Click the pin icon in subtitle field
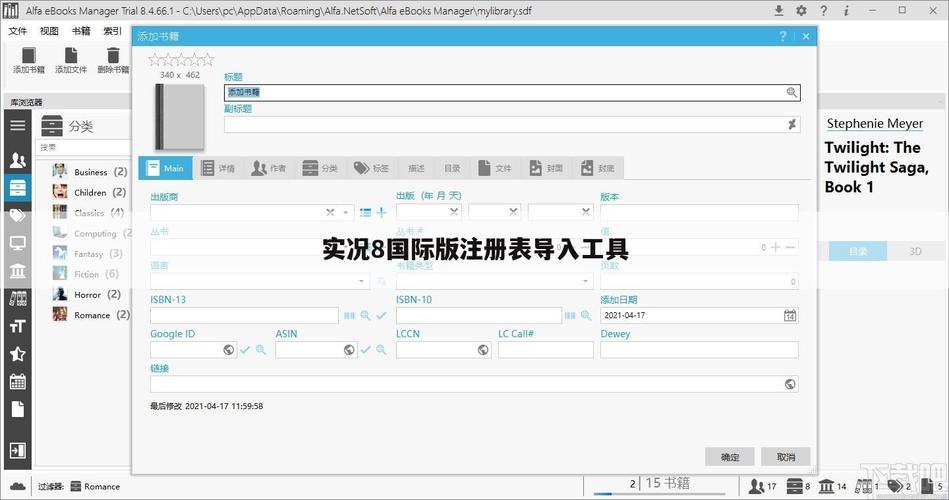This screenshot has width=949, height=500. [x=791, y=124]
